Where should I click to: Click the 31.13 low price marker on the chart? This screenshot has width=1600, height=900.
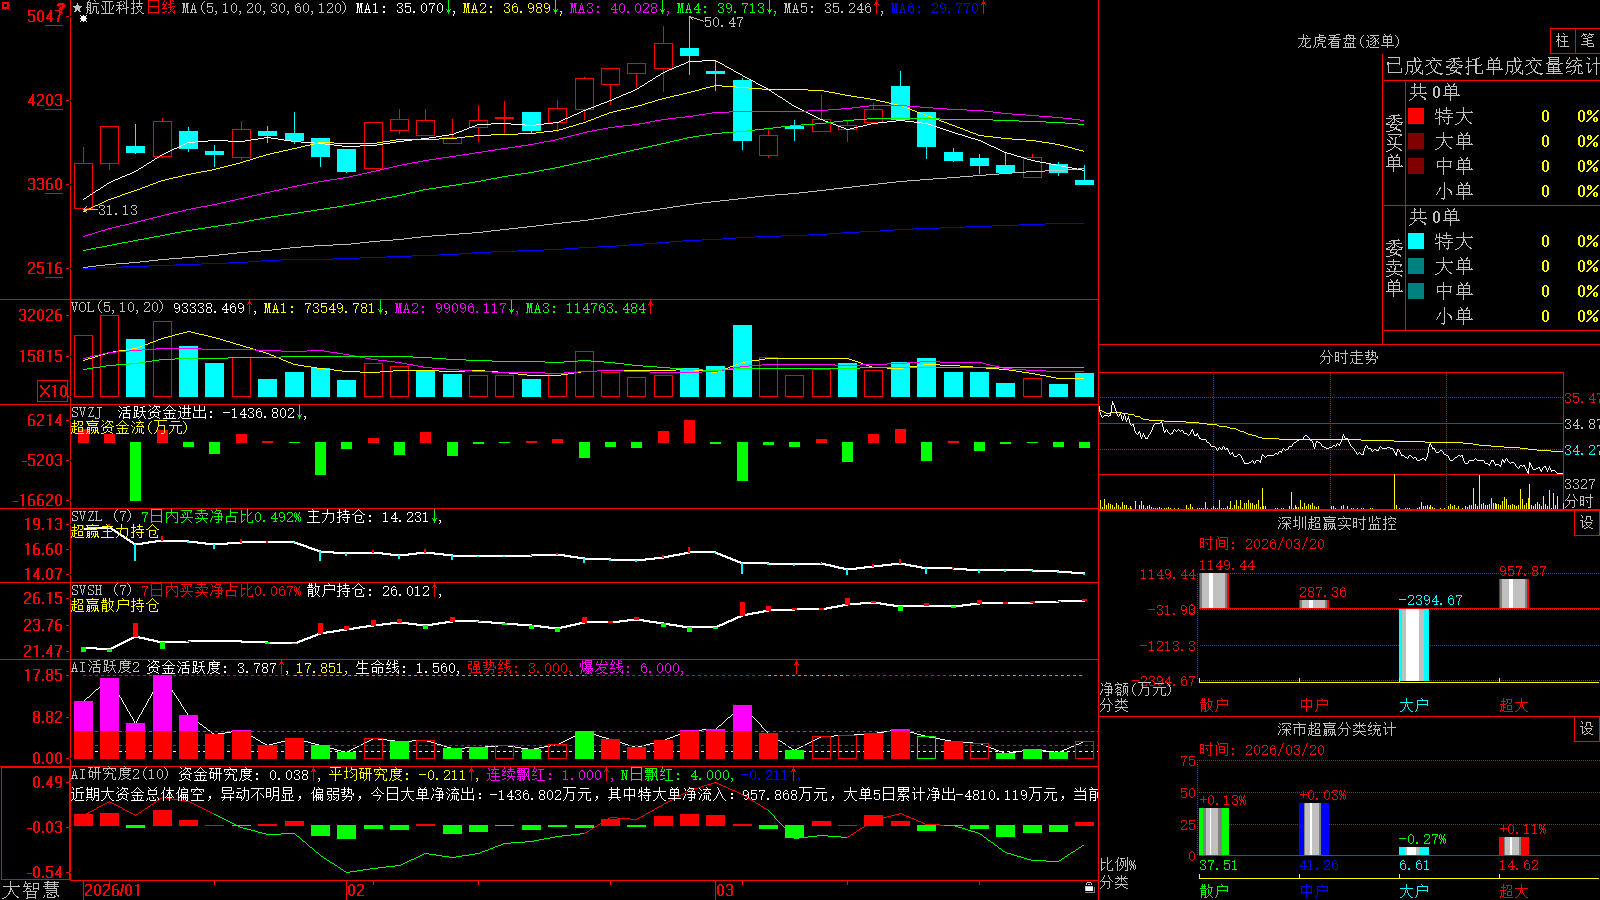pyautogui.click(x=118, y=210)
